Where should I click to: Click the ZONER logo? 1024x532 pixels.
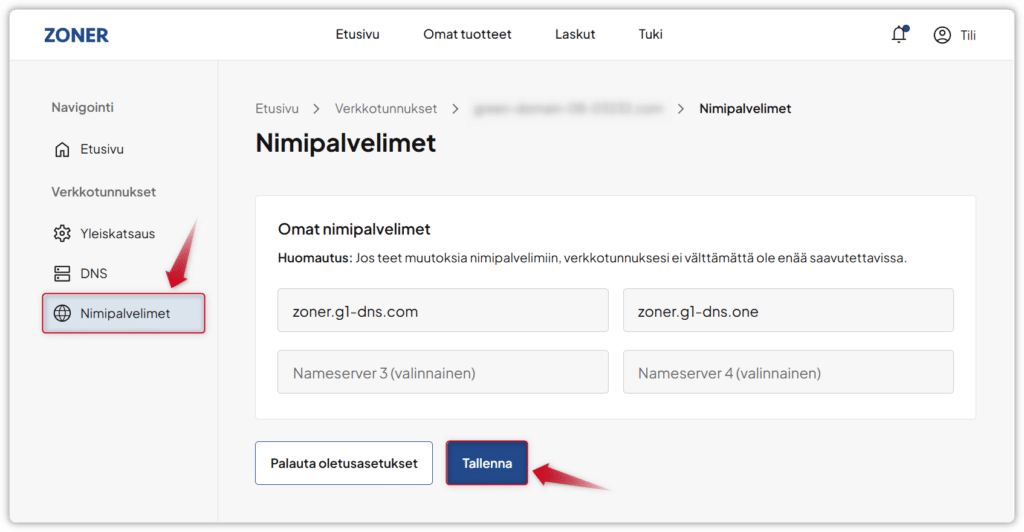coord(76,35)
